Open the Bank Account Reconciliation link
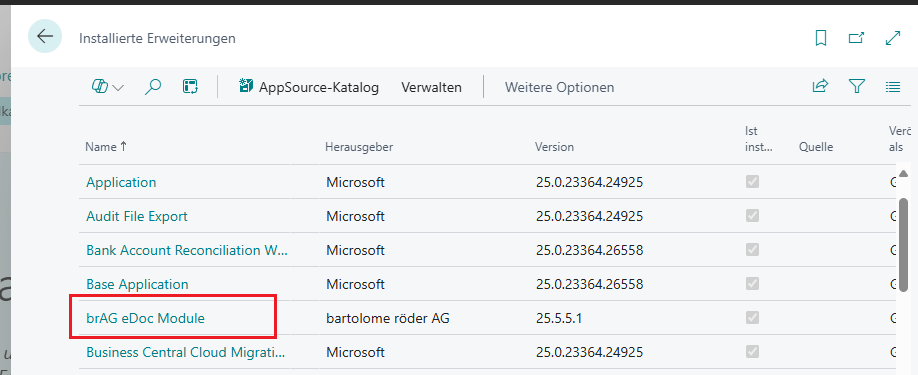The height and width of the screenshot is (375, 918). 187,250
